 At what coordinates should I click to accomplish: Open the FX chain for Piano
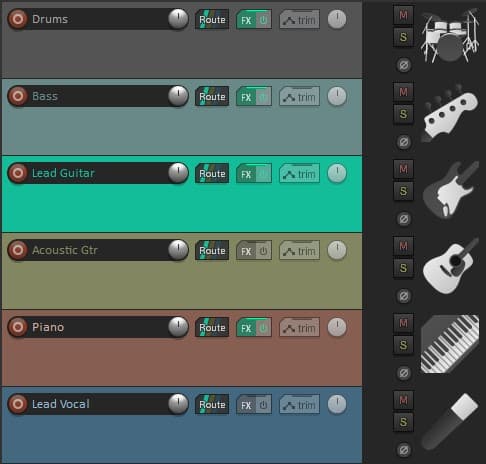(246, 328)
